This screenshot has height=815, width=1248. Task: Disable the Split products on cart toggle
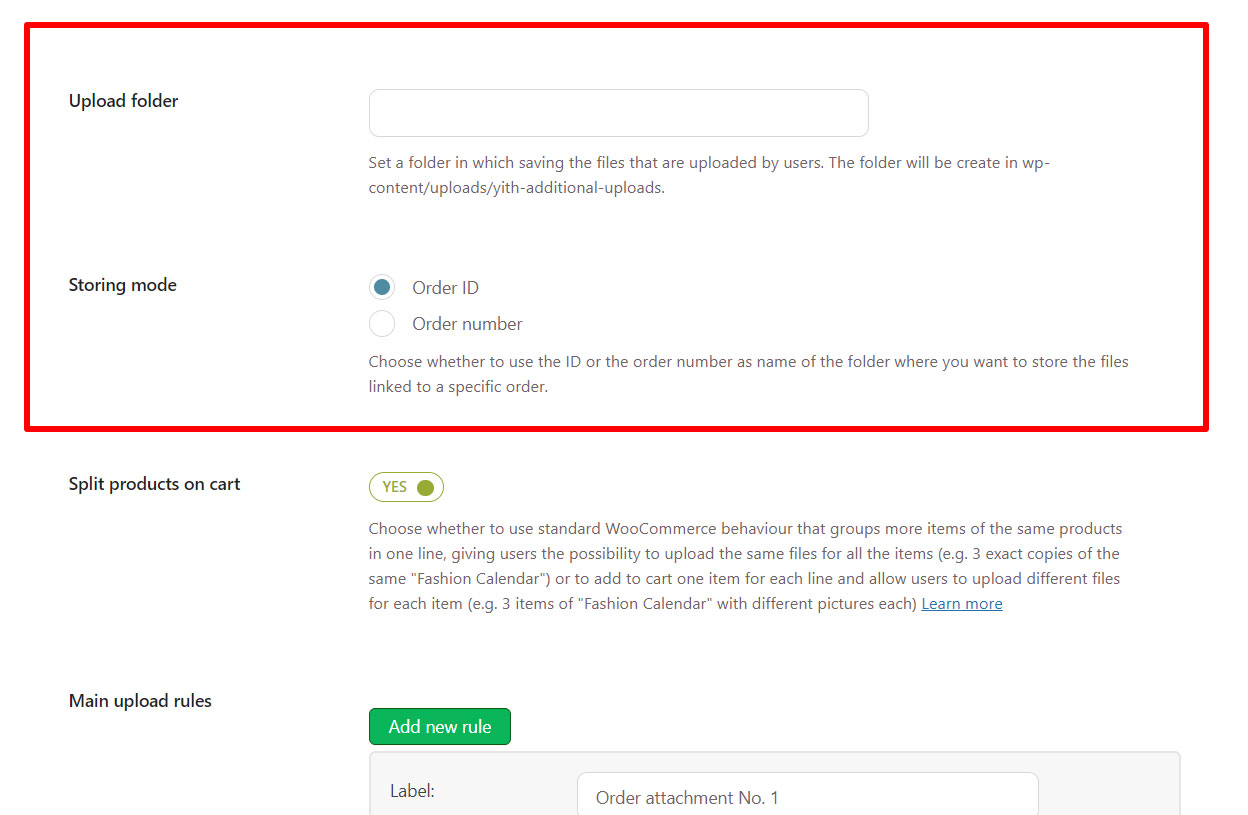(406, 487)
